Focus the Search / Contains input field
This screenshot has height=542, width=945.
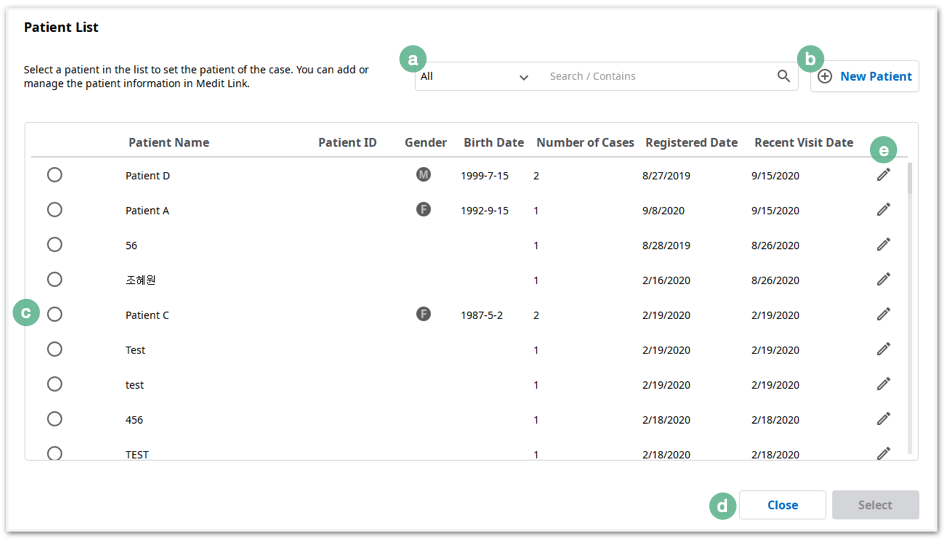pyautogui.click(x=659, y=77)
